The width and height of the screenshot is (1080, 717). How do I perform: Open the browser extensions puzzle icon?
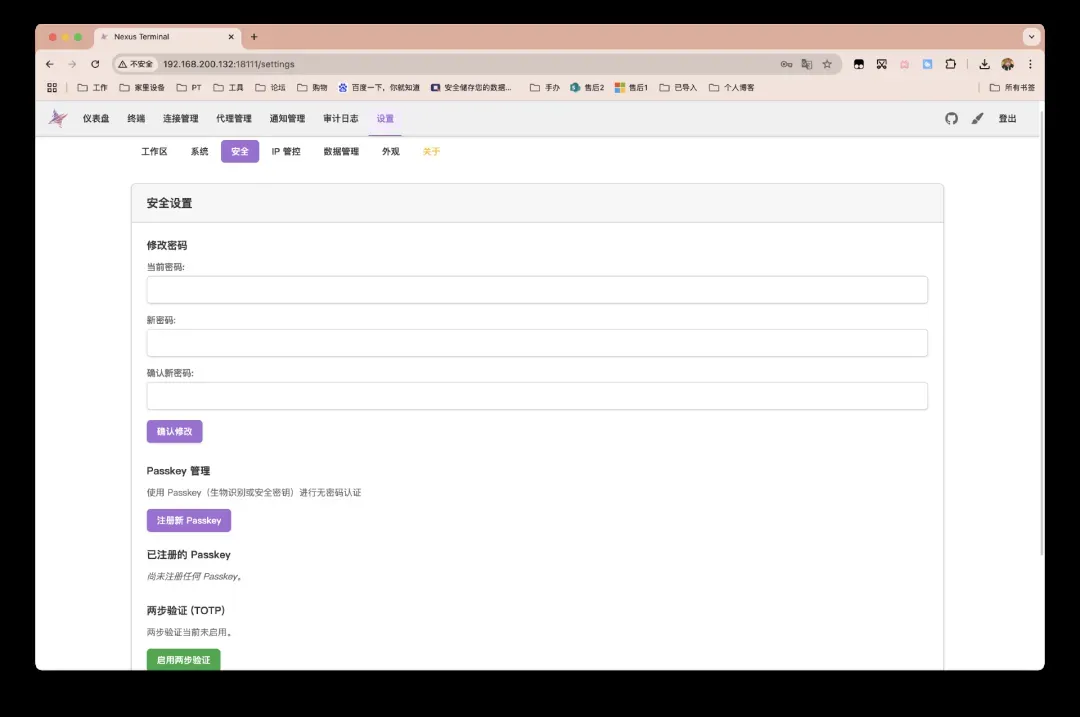click(x=950, y=64)
